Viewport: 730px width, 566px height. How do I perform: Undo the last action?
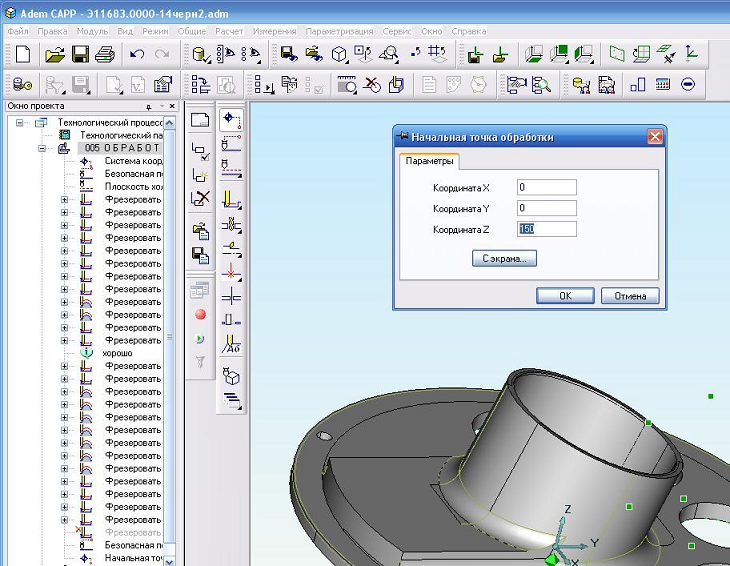[x=137, y=54]
